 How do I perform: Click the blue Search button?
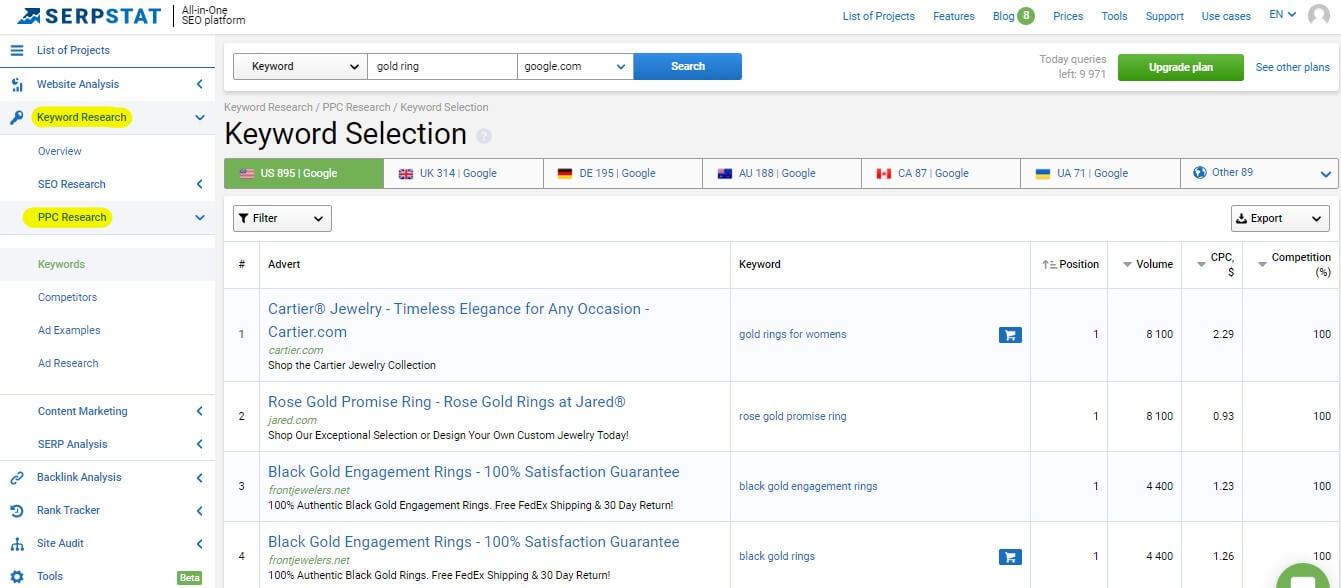(x=688, y=66)
